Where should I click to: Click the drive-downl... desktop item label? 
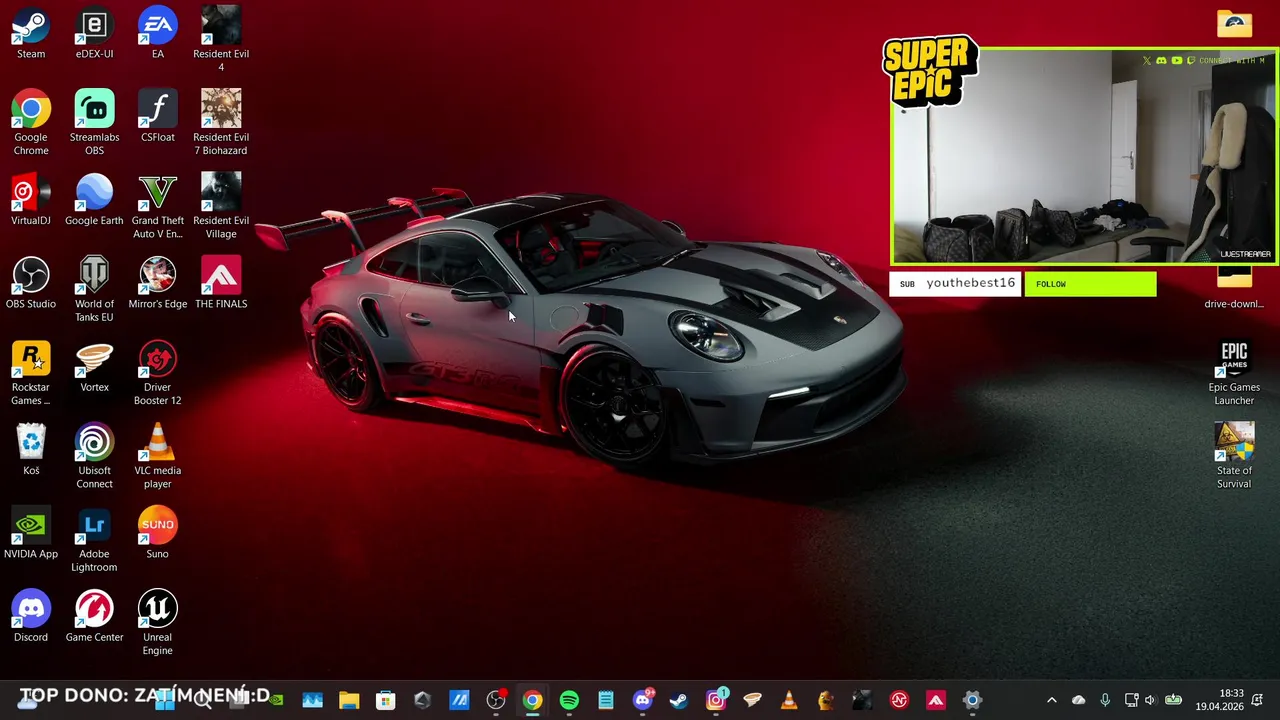[x=1234, y=304]
